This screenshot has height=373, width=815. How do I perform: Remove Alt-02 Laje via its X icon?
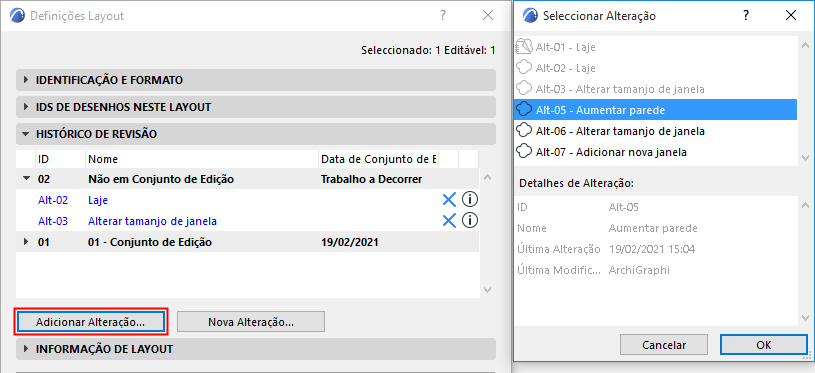click(449, 200)
